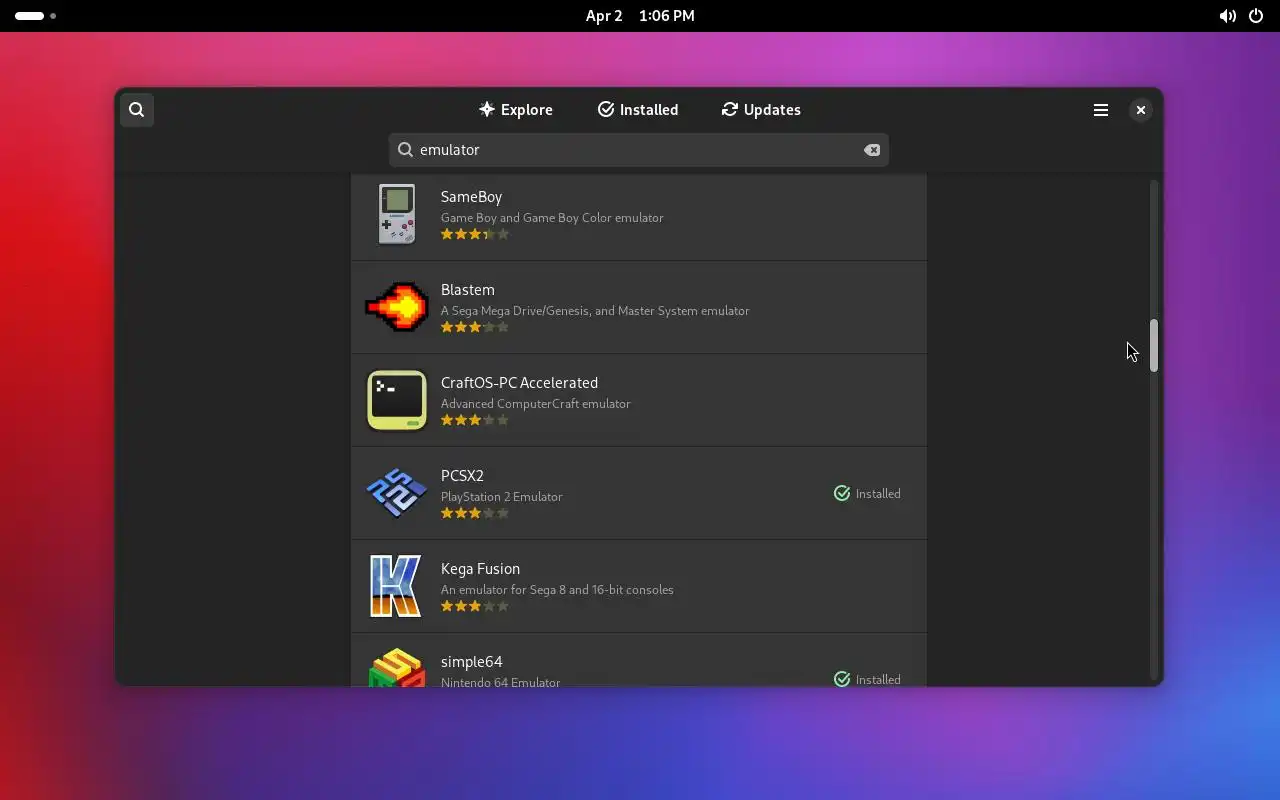Open the PCSX2 title text
Viewport: 1280px width, 800px height.
pos(462,476)
